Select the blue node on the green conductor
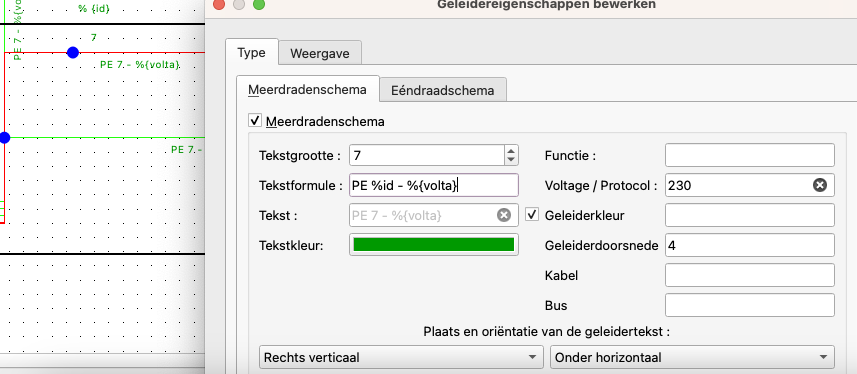The image size is (857, 374). 4,138
